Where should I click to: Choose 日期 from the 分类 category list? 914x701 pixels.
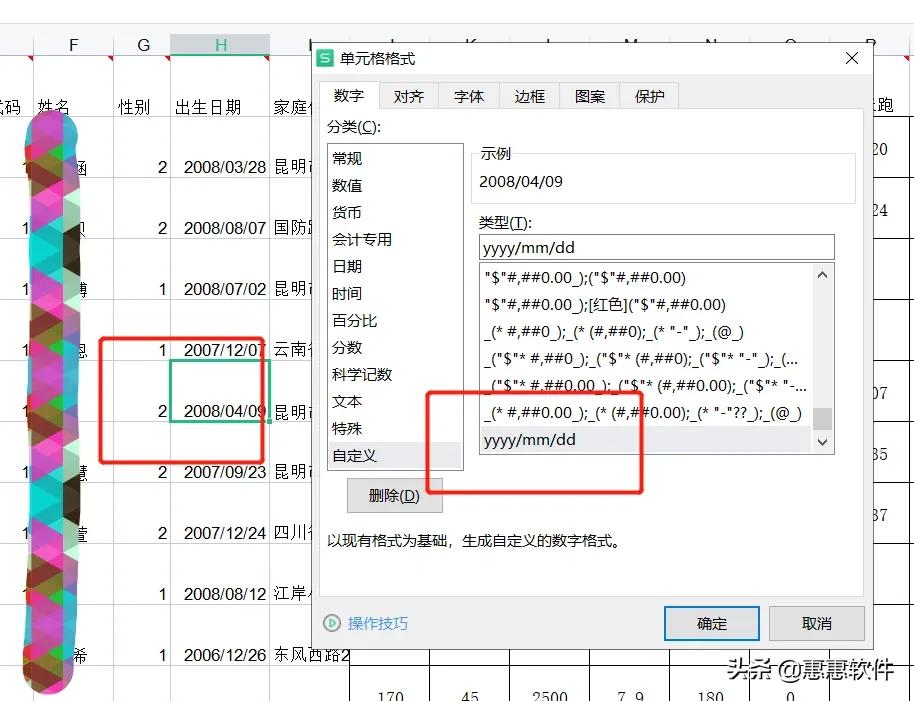357,266
